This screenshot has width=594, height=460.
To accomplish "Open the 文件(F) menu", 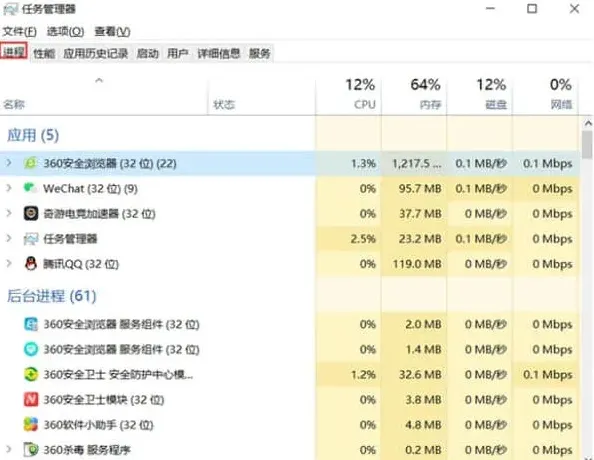I will pyautogui.click(x=20, y=31).
